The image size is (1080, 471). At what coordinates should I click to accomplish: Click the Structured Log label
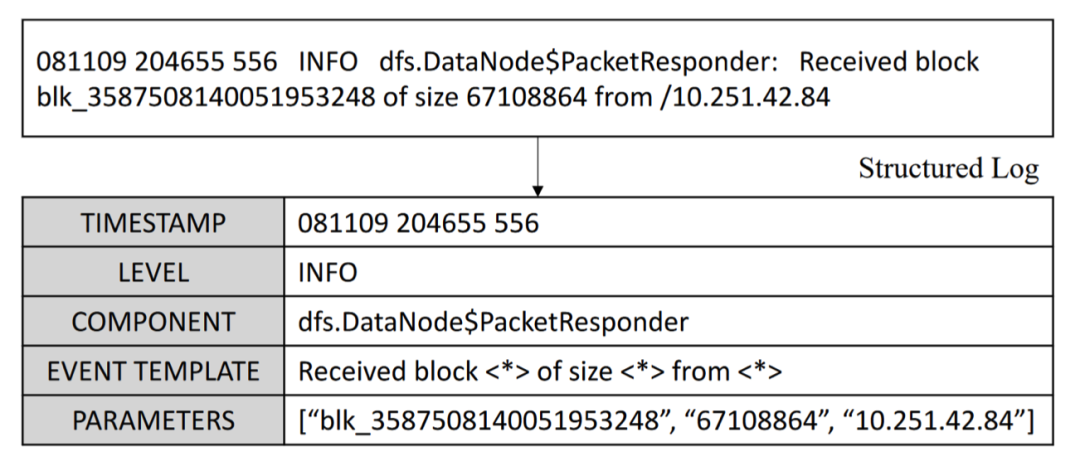[948, 170]
